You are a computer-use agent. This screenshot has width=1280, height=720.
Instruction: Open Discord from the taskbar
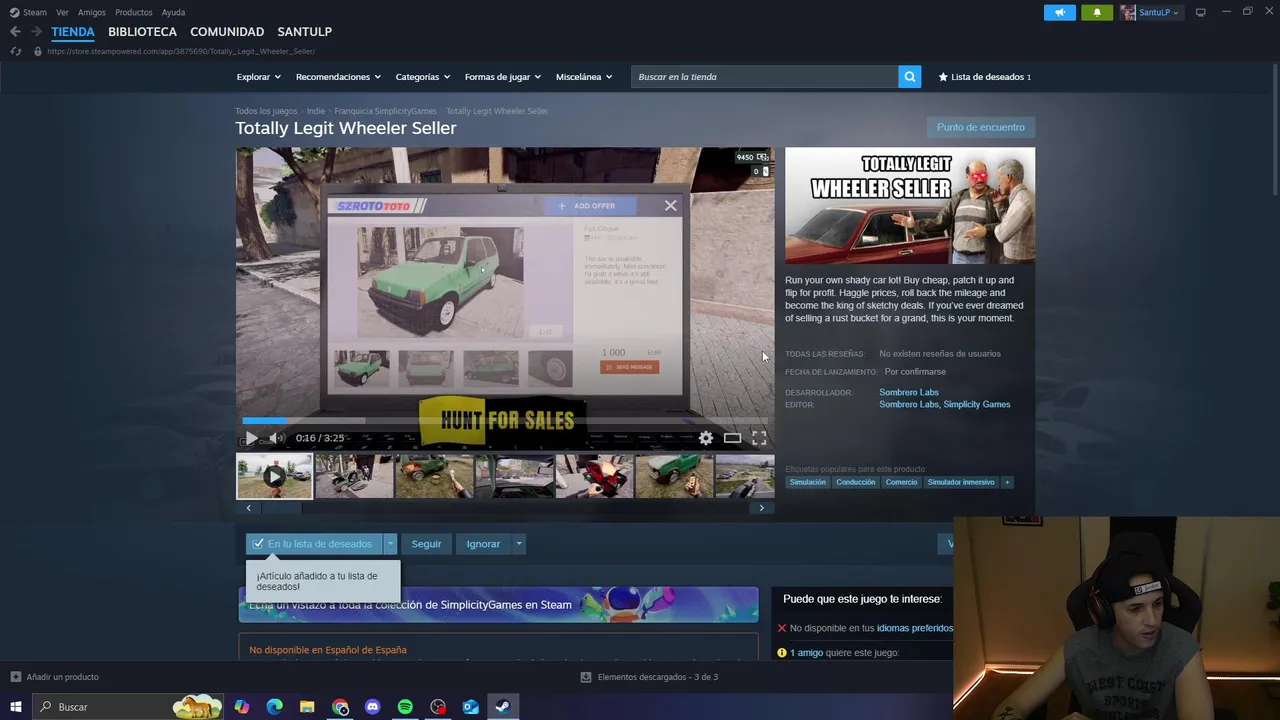click(x=373, y=707)
